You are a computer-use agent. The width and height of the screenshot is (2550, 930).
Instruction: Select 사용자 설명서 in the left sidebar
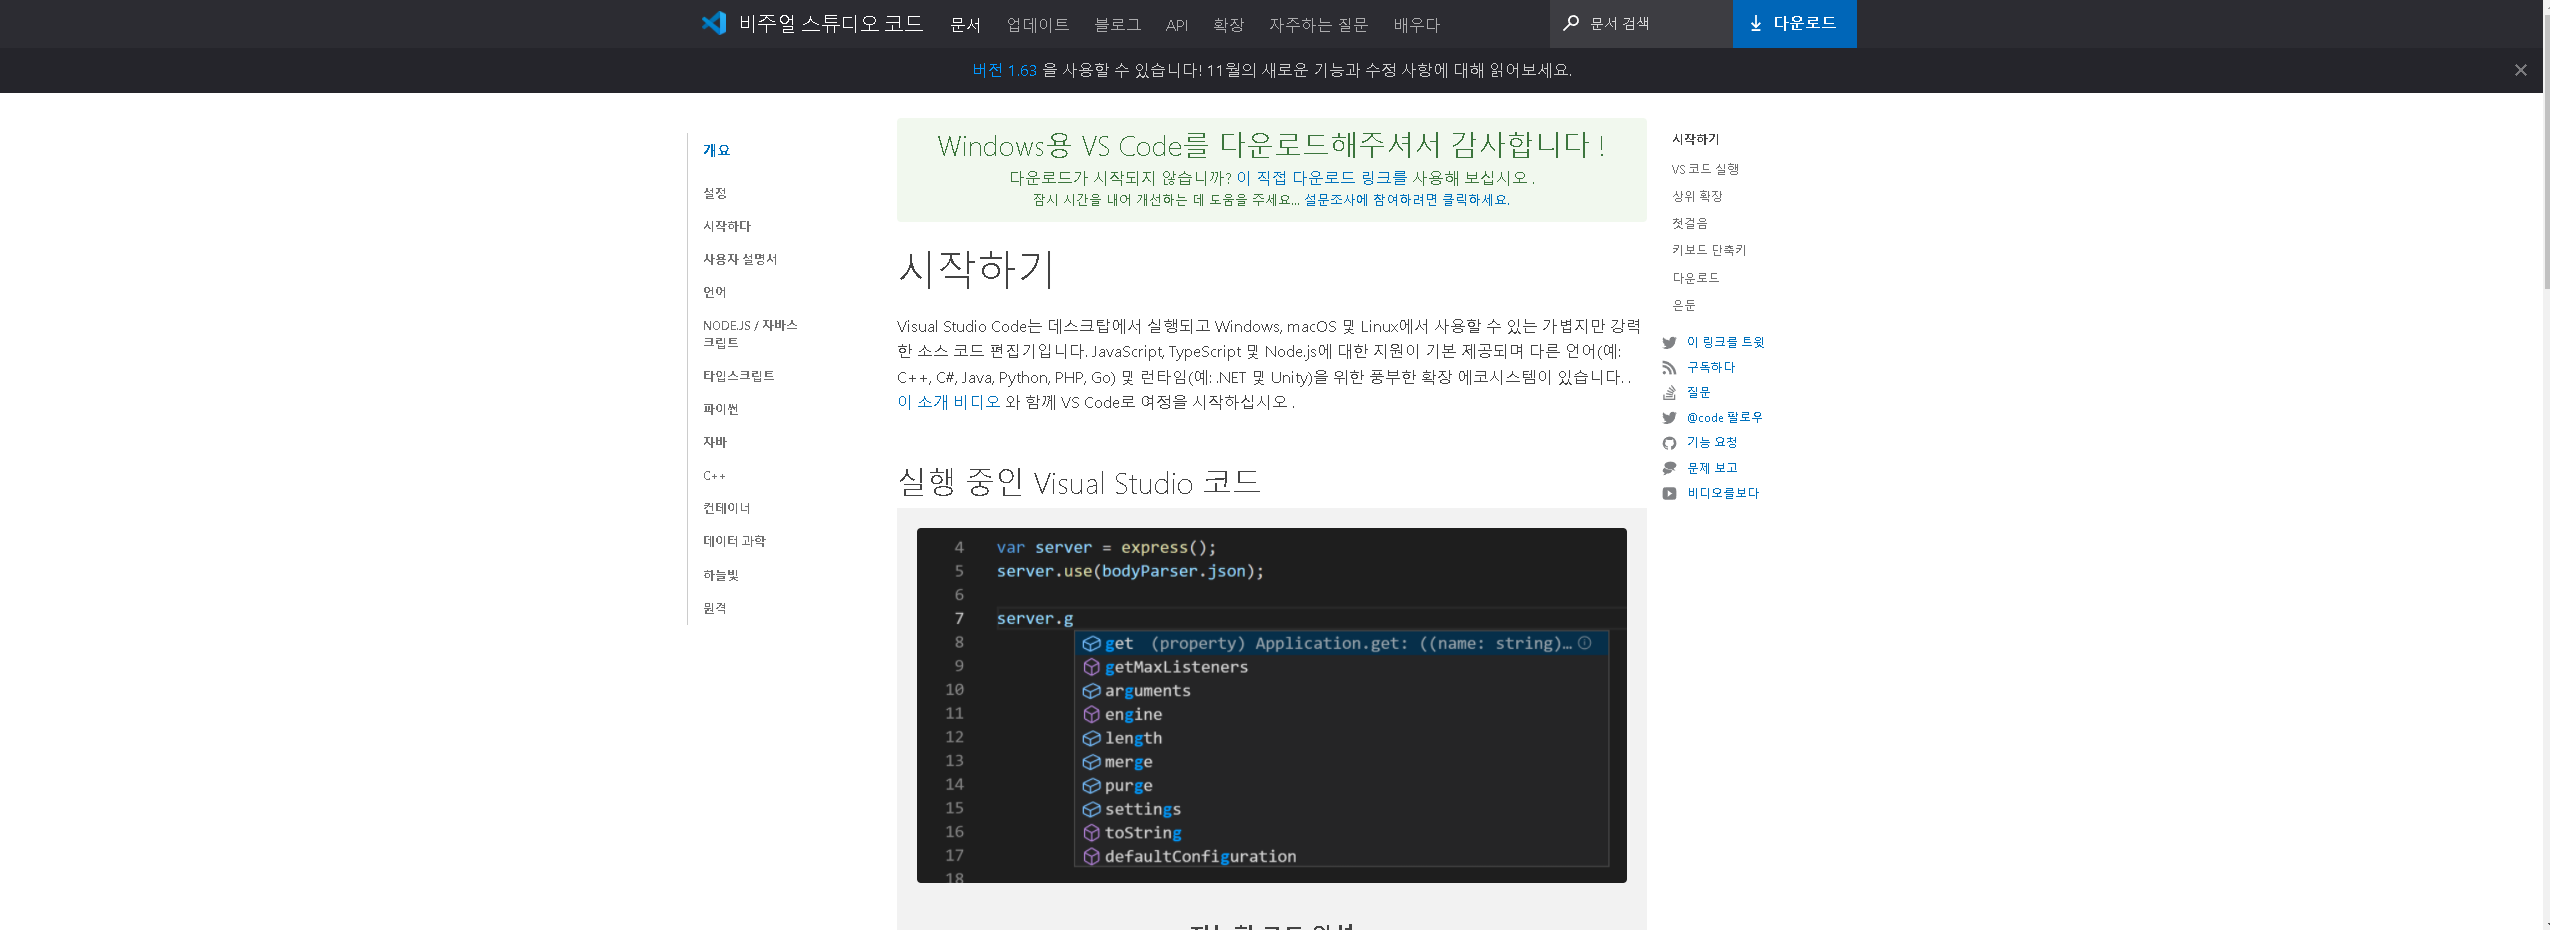click(x=739, y=259)
